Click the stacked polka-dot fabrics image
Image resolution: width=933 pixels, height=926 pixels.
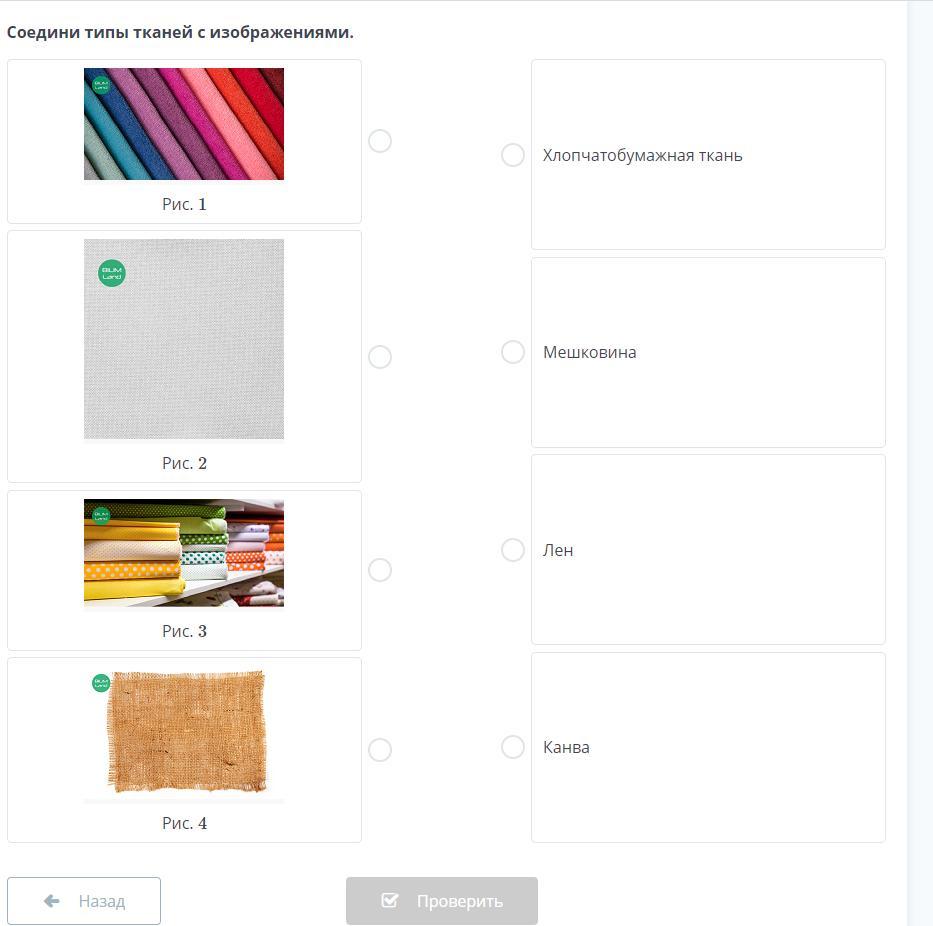click(x=184, y=553)
